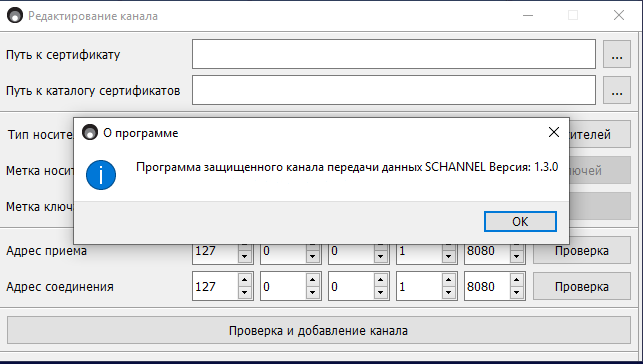Viewport: 643px width, 364px height.
Task: Decrease fourth octet of Адрес соединения
Action: (x=449, y=293)
